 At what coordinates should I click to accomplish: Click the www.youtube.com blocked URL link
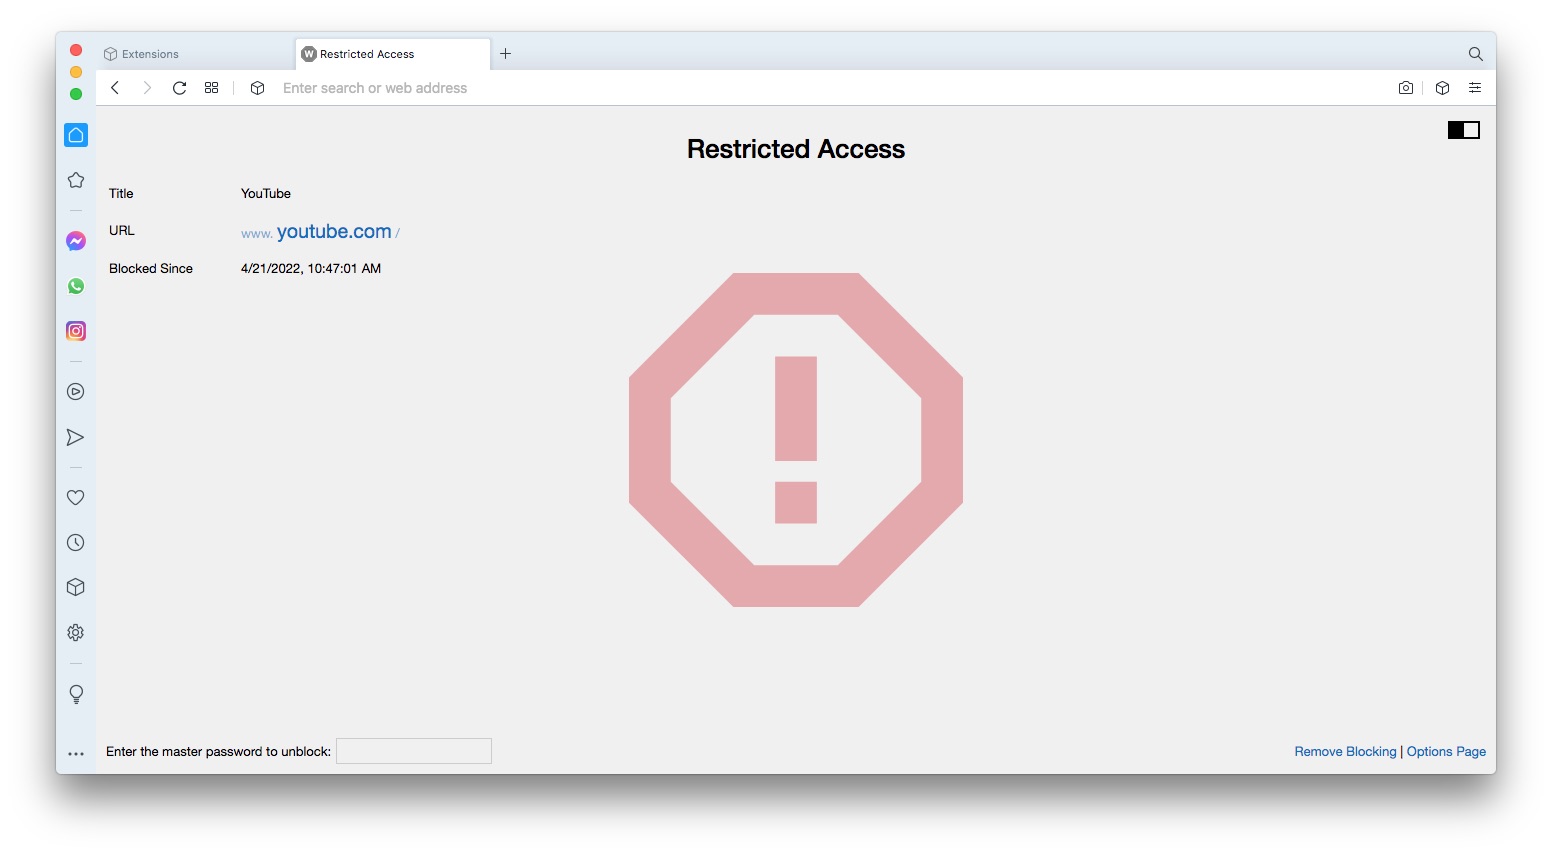coord(320,232)
